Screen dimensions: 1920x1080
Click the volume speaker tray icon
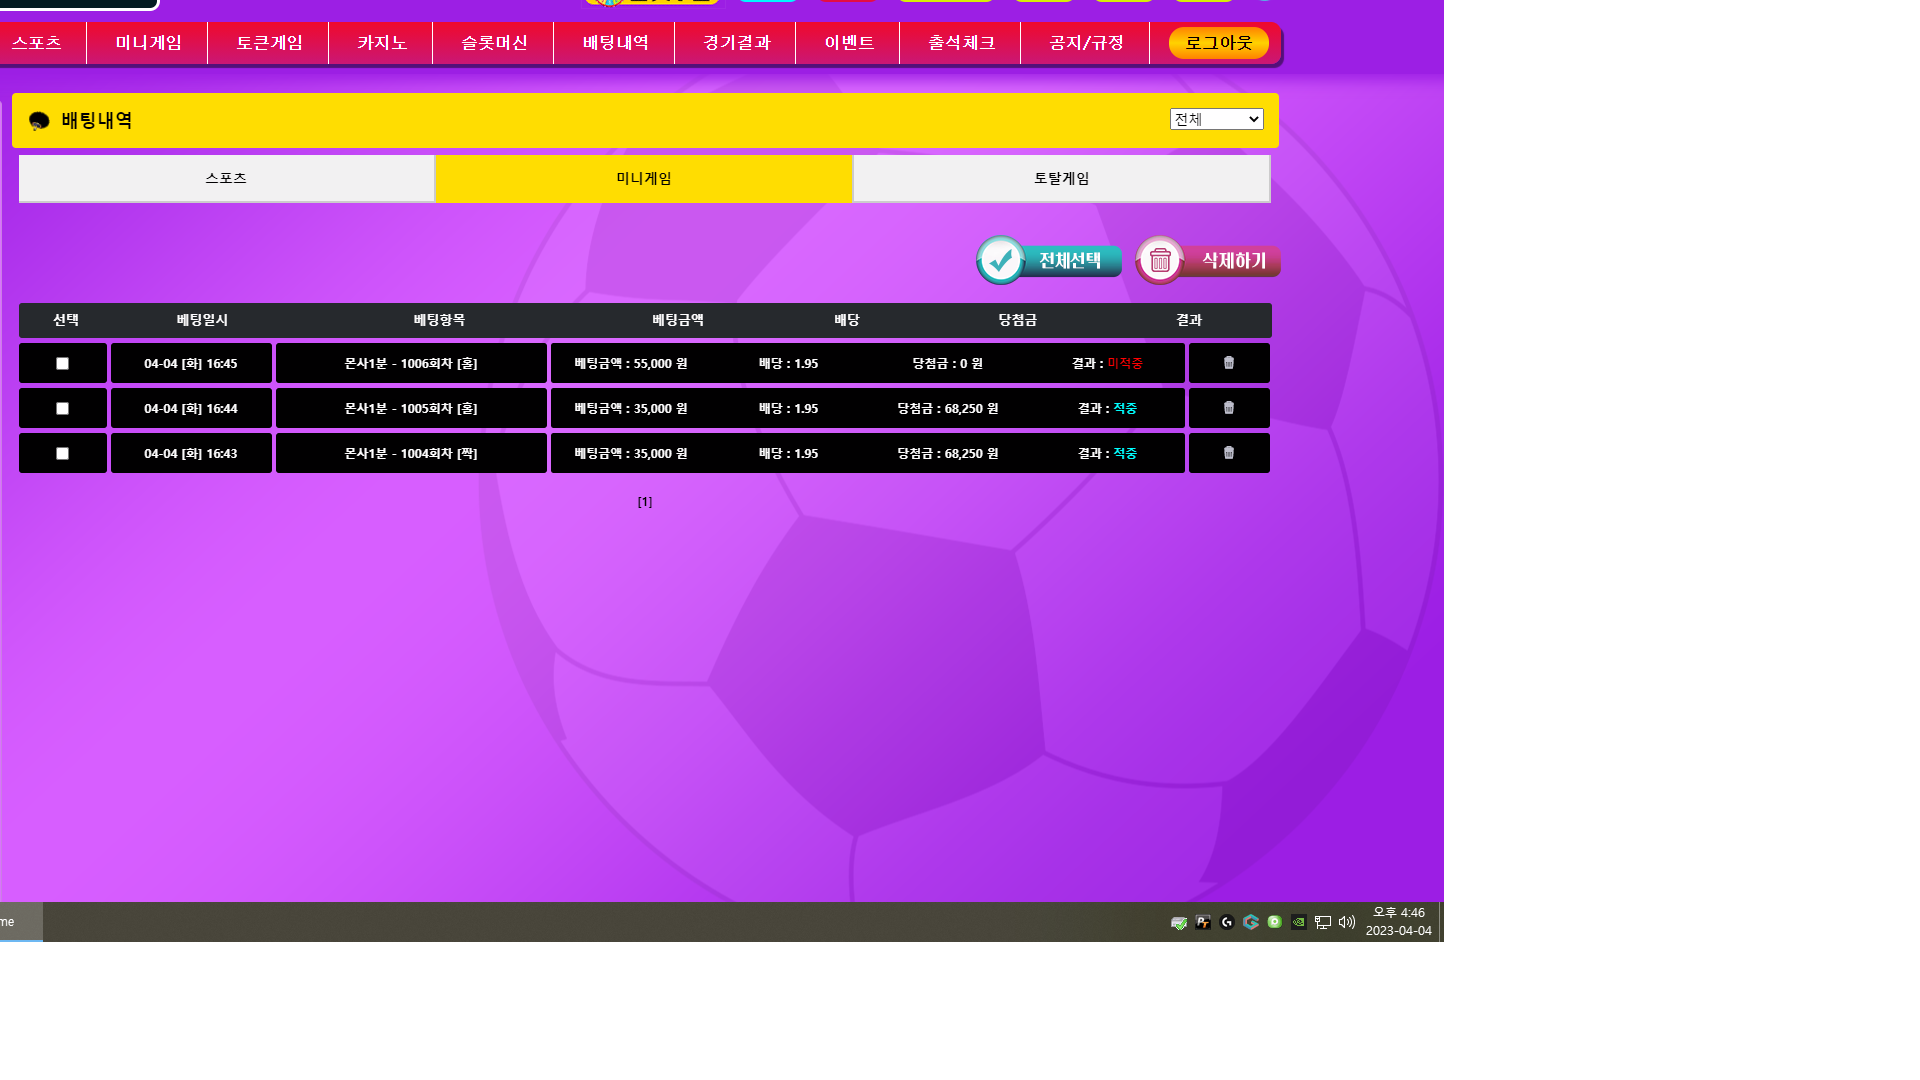(x=1346, y=922)
